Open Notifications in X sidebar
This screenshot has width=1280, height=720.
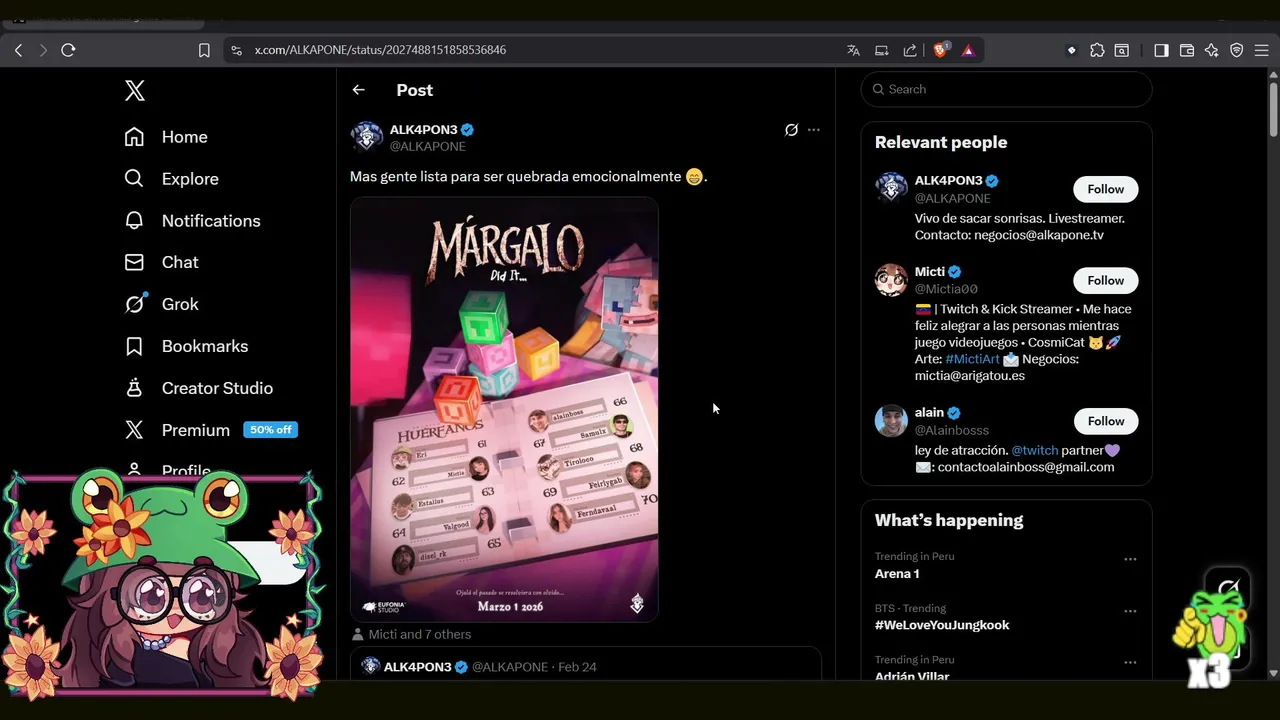click(x=192, y=221)
